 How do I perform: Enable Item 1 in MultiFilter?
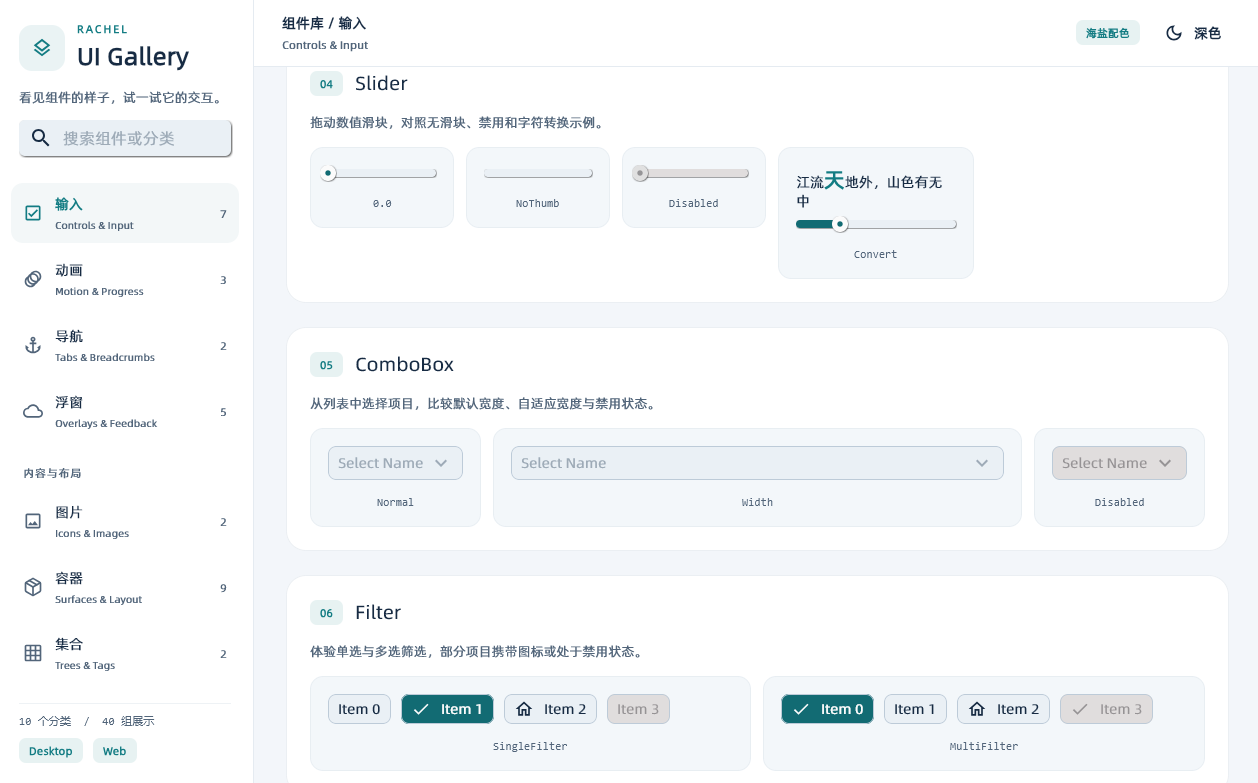915,709
